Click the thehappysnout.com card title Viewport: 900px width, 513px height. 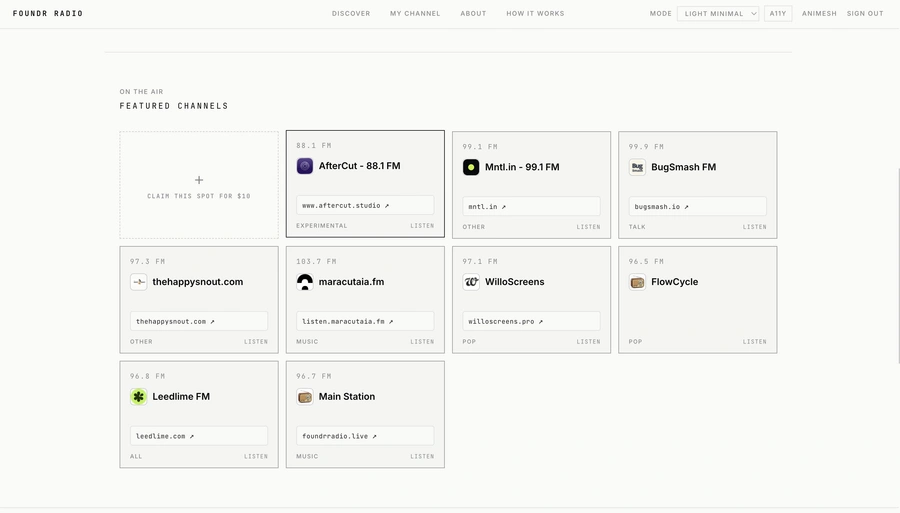tap(197, 282)
